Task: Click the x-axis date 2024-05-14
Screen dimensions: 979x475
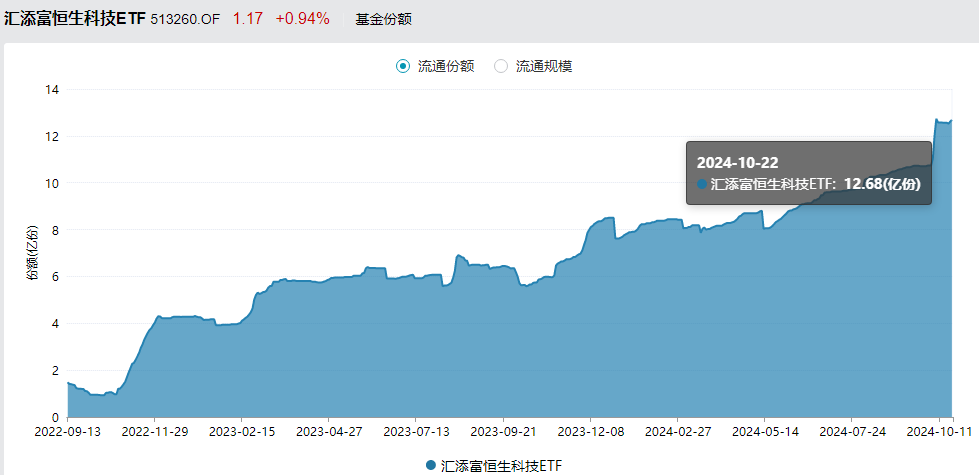Action: 764,431
